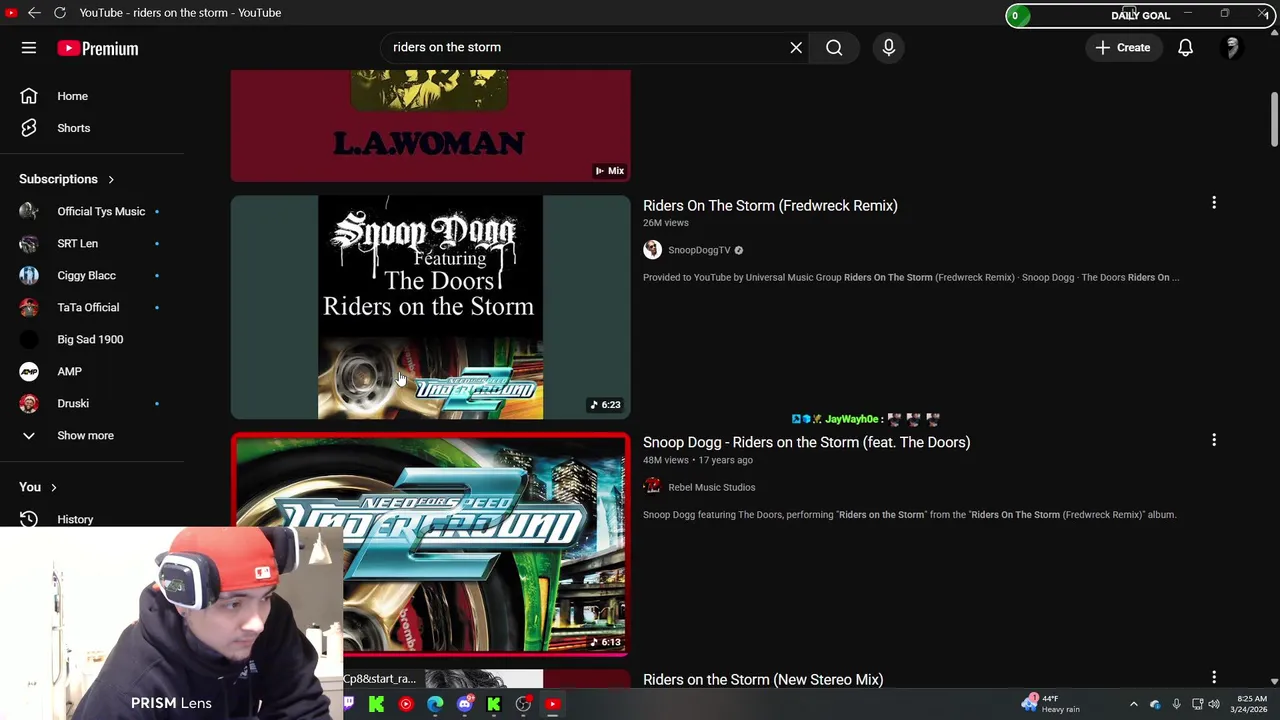This screenshot has width=1280, height=720.
Task: Open the account avatar menu
Action: pyautogui.click(x=1232, y=48)
